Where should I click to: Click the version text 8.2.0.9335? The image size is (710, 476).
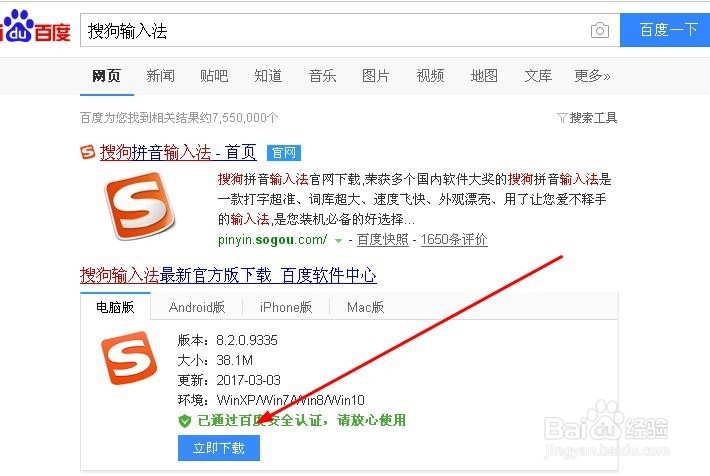tap(247, 340)
